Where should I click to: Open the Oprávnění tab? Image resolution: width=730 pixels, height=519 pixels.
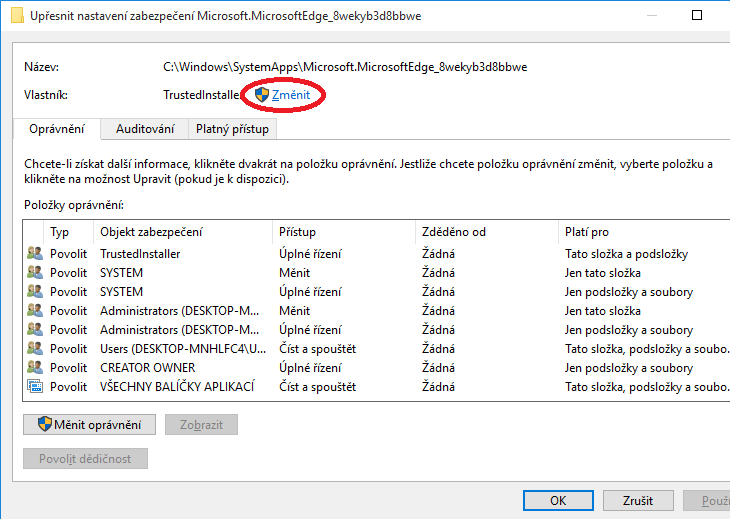[57, 129]
